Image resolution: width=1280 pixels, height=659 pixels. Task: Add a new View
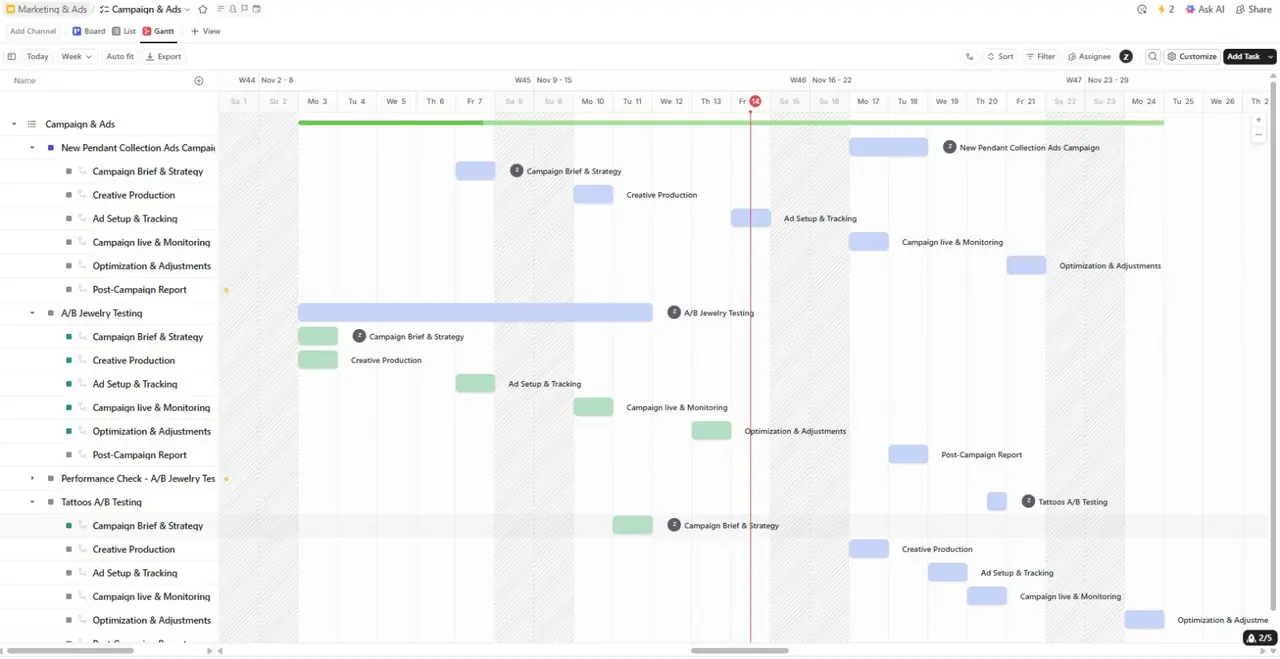coord(205,31)
